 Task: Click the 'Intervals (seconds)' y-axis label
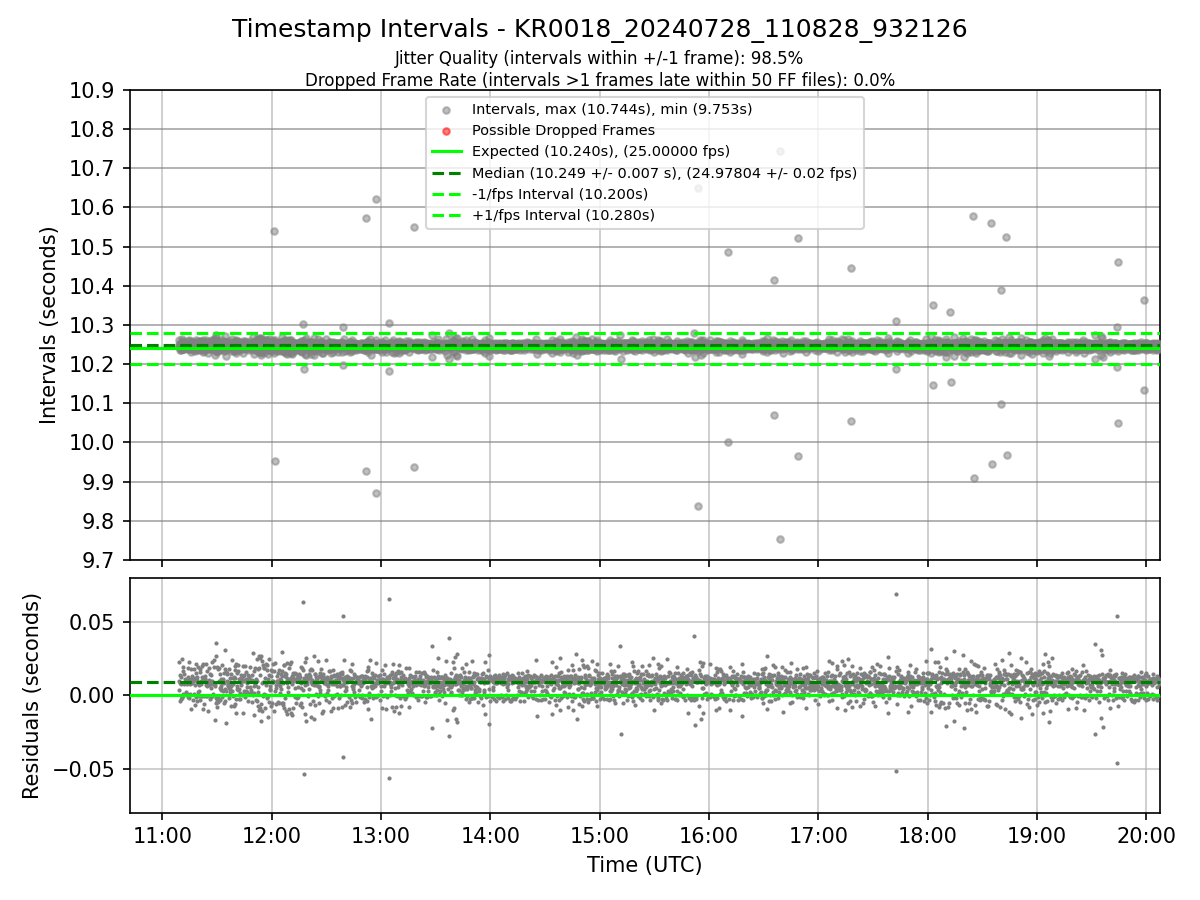click(49, 325)
